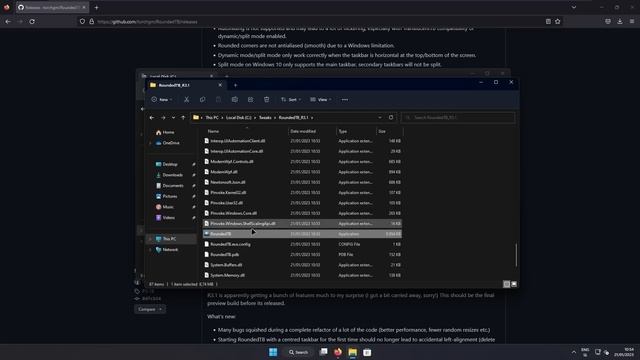Click the Explorer file list vertical scrollbar
Image resolution: width=640 pixels, height=360 pixels.
[x=516, y=255]
